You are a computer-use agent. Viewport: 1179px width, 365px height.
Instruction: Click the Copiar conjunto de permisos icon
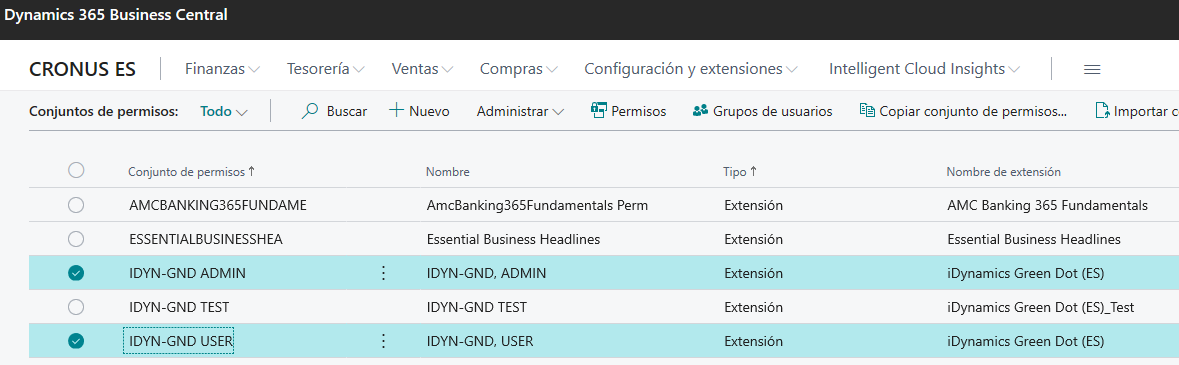(x=867, y=111)
